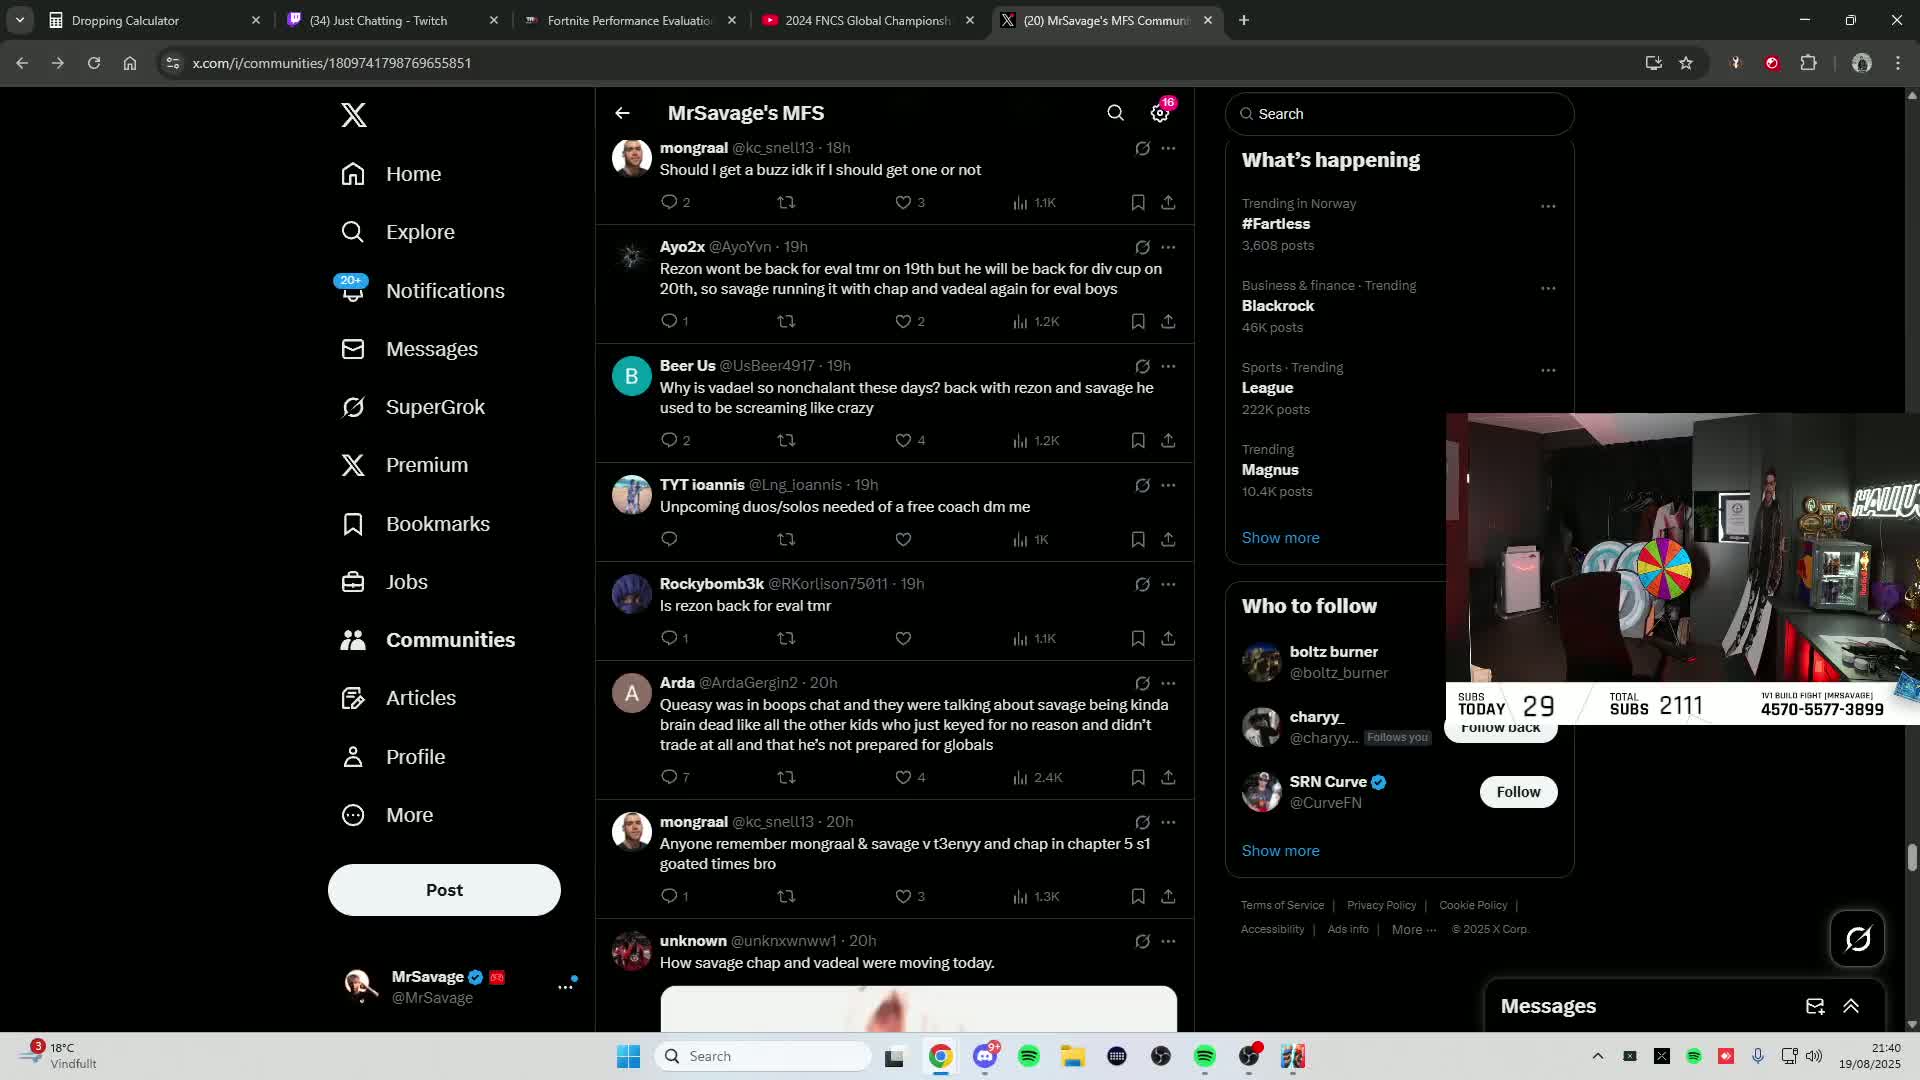
Task: Open more options on #Fartless trend
Action: pyautogui.click(x=1548, y=206)
